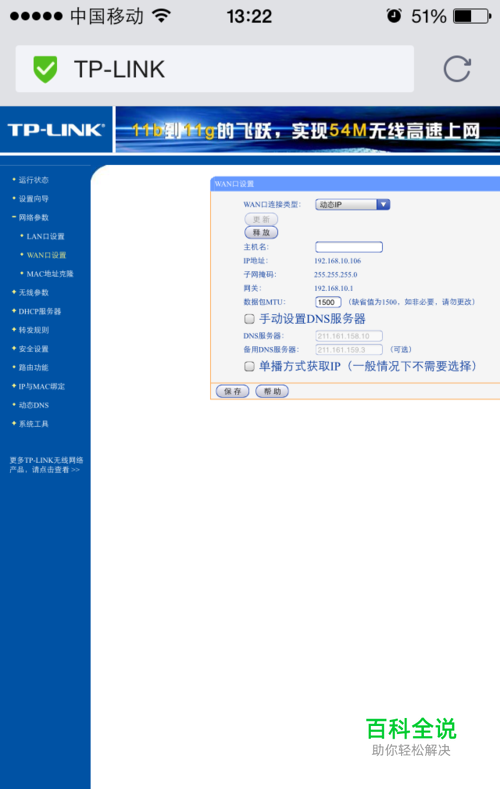This screenshot has width=500, height=789.
Task: Click the 帮助 button
Action: 272,391
